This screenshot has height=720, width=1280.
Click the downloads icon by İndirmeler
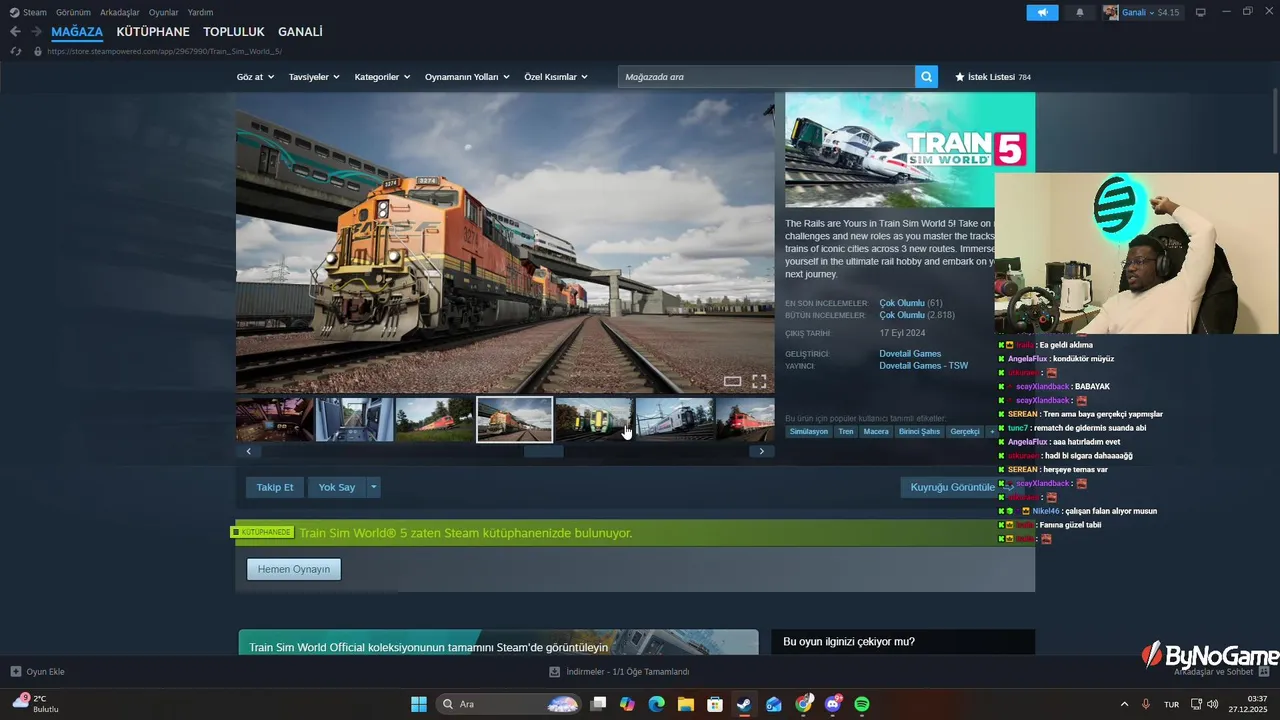[554, 671]
